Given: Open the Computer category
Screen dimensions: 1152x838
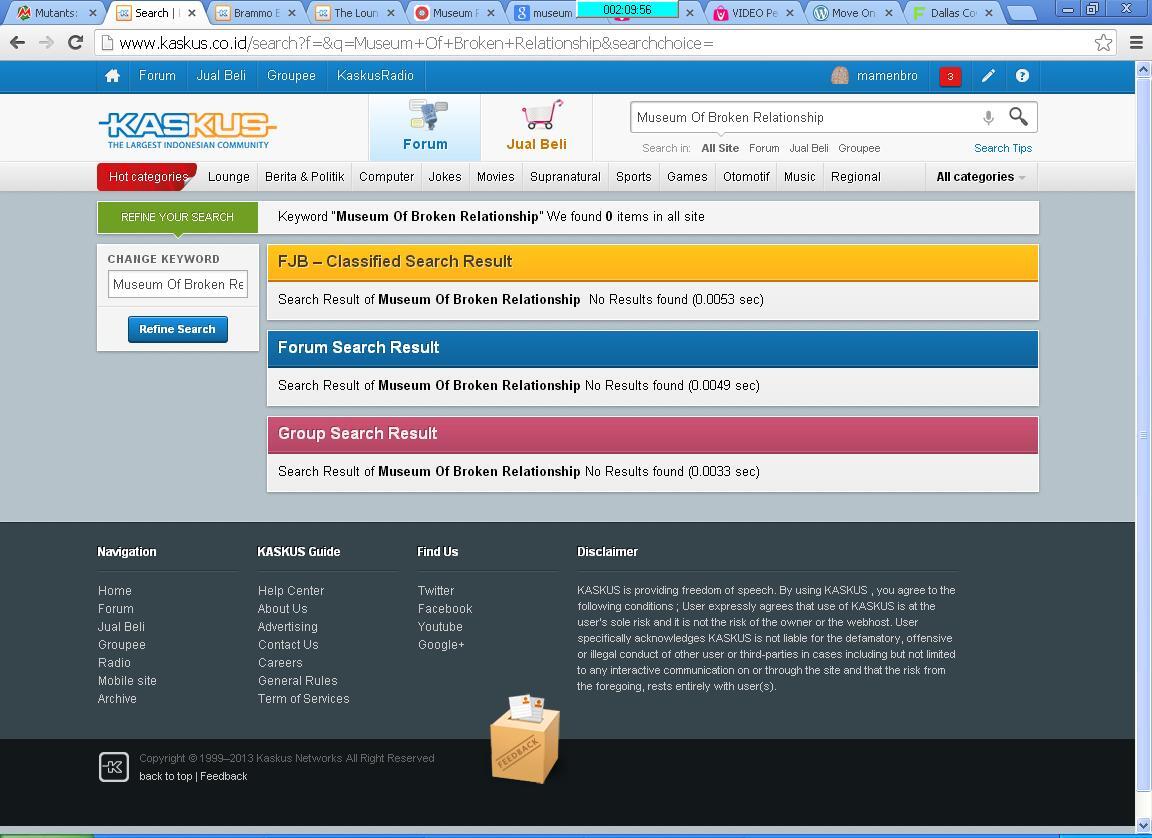Looking at the screenshot, I should (386, 177).
